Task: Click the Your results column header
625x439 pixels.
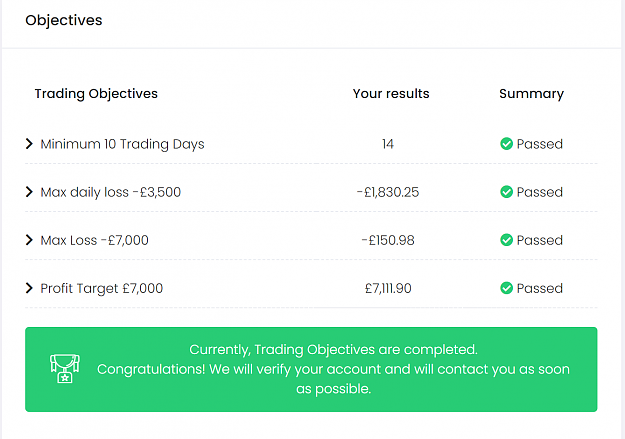Action: 391,94
